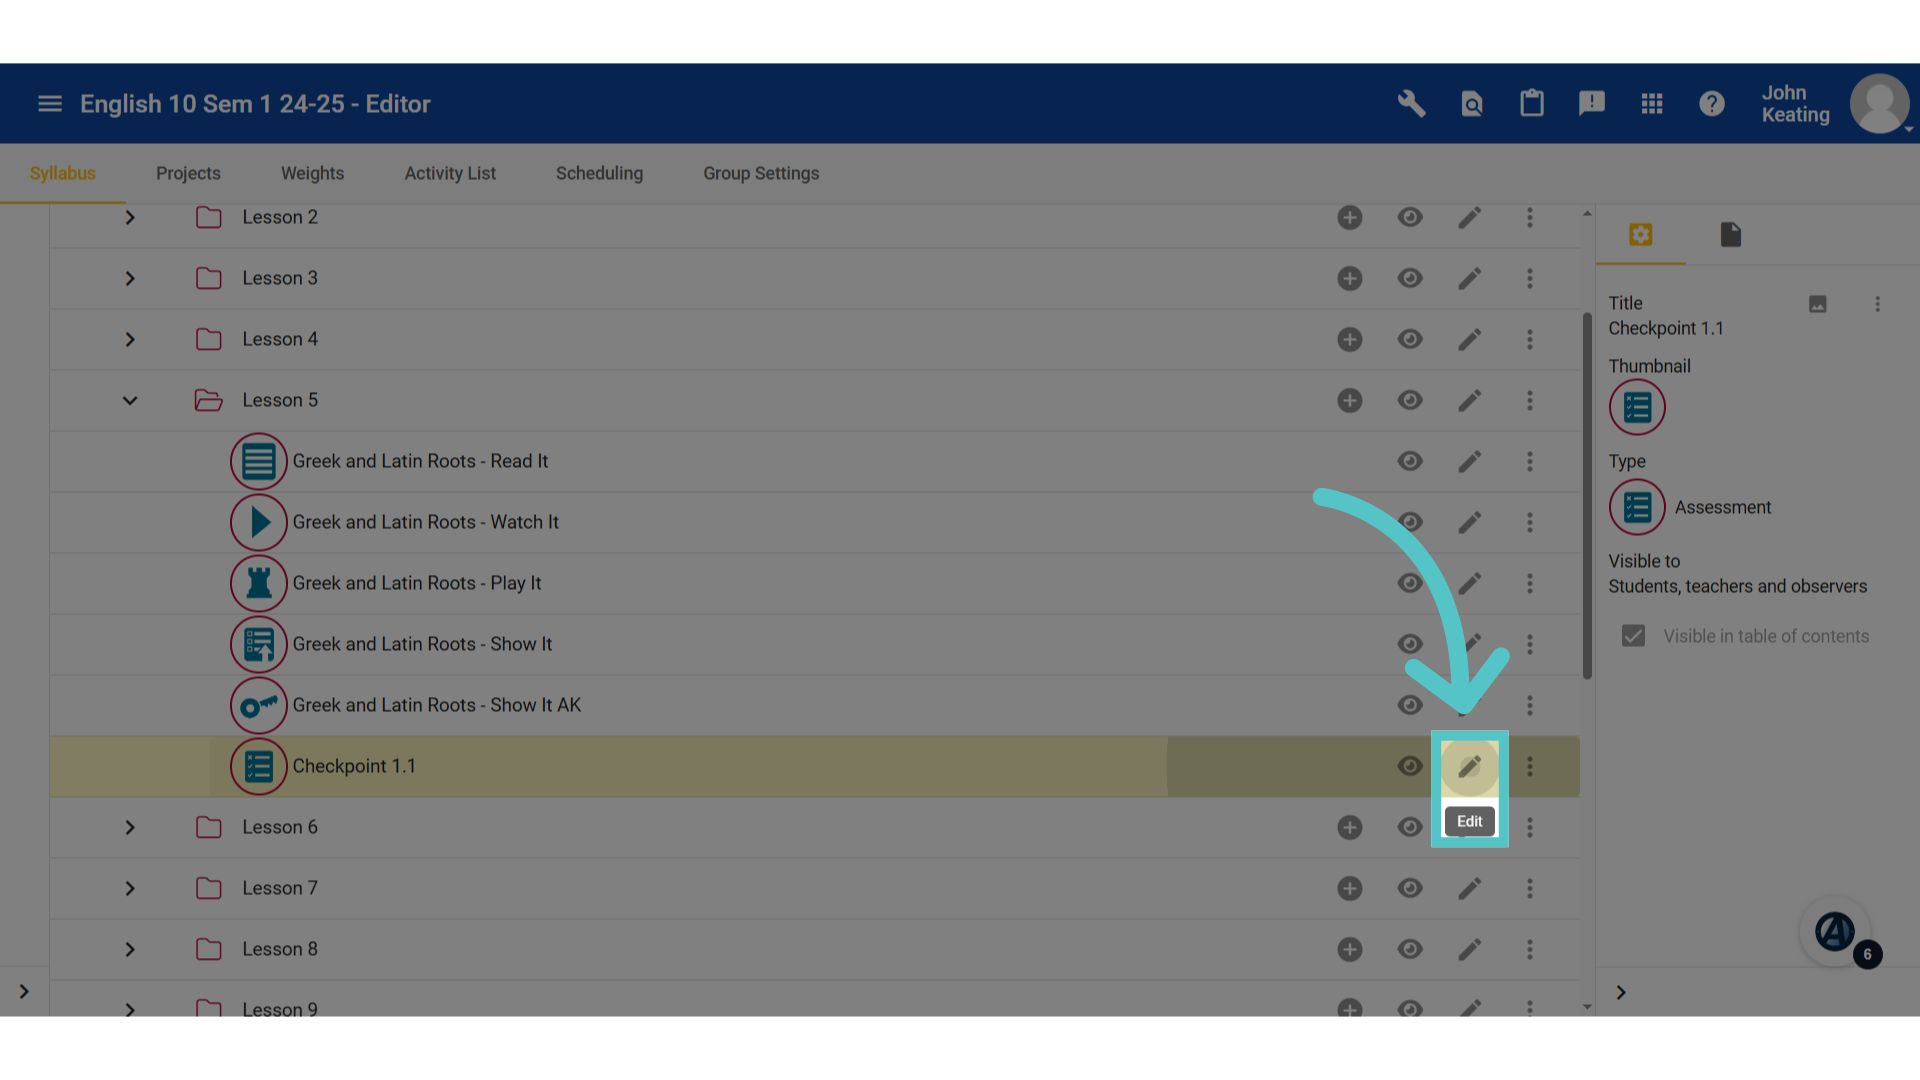1920x1080 pixels.
Task: Open the help question mark icon
Action: (1712, 104)
